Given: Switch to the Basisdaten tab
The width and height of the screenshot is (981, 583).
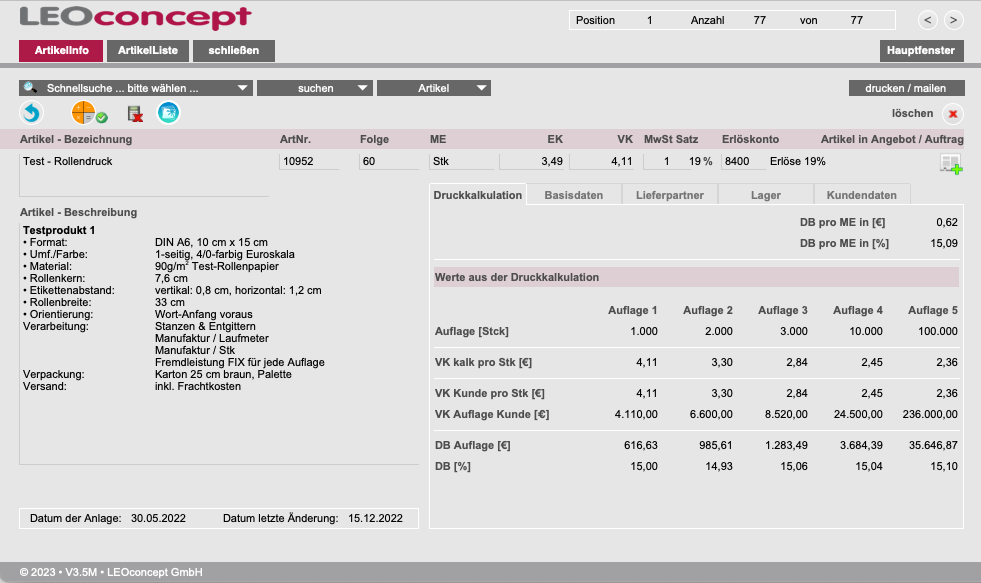Looking at the screenshot, I should pos(573,195).
